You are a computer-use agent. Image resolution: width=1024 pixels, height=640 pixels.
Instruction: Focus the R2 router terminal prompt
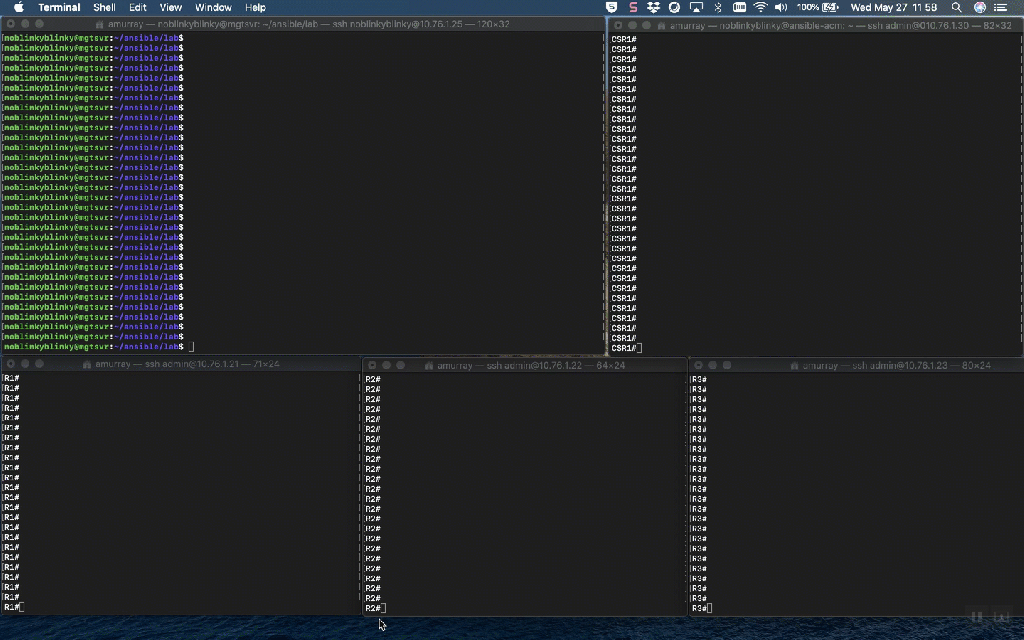383,608
